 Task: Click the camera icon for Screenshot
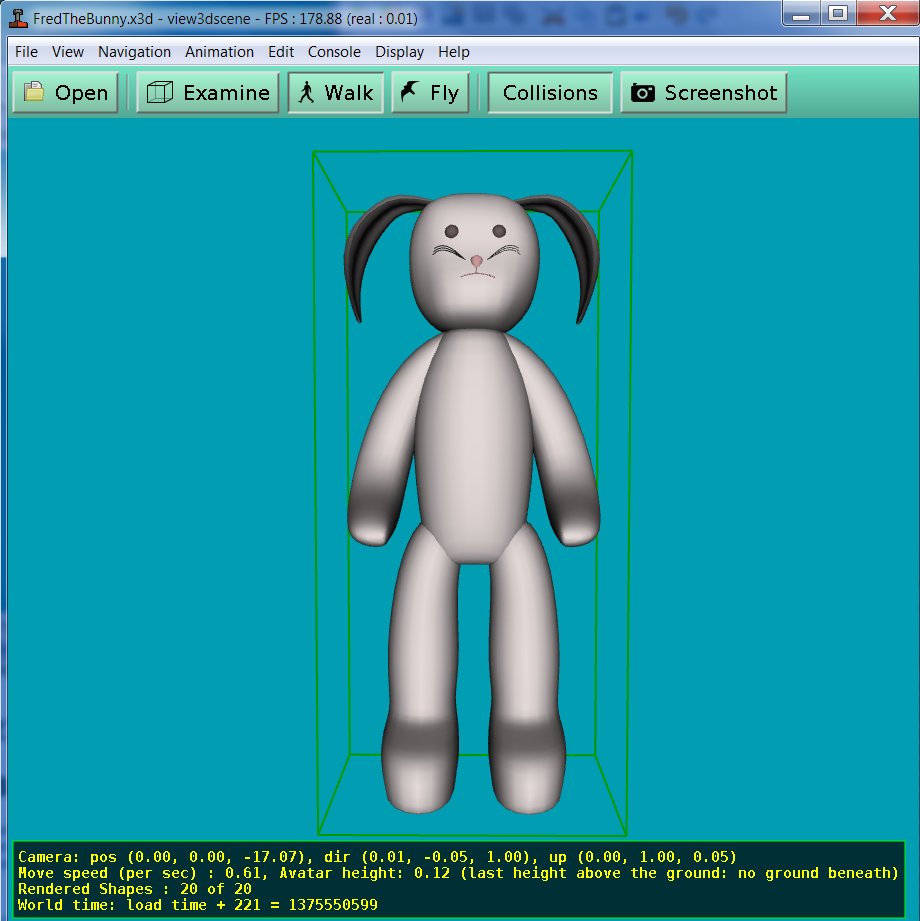(643, 93)
